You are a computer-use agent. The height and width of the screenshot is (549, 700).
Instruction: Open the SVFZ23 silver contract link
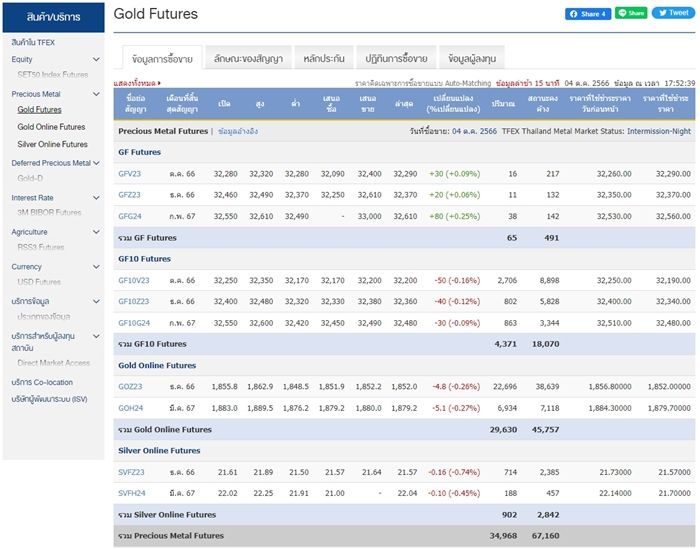pos(132,471)
